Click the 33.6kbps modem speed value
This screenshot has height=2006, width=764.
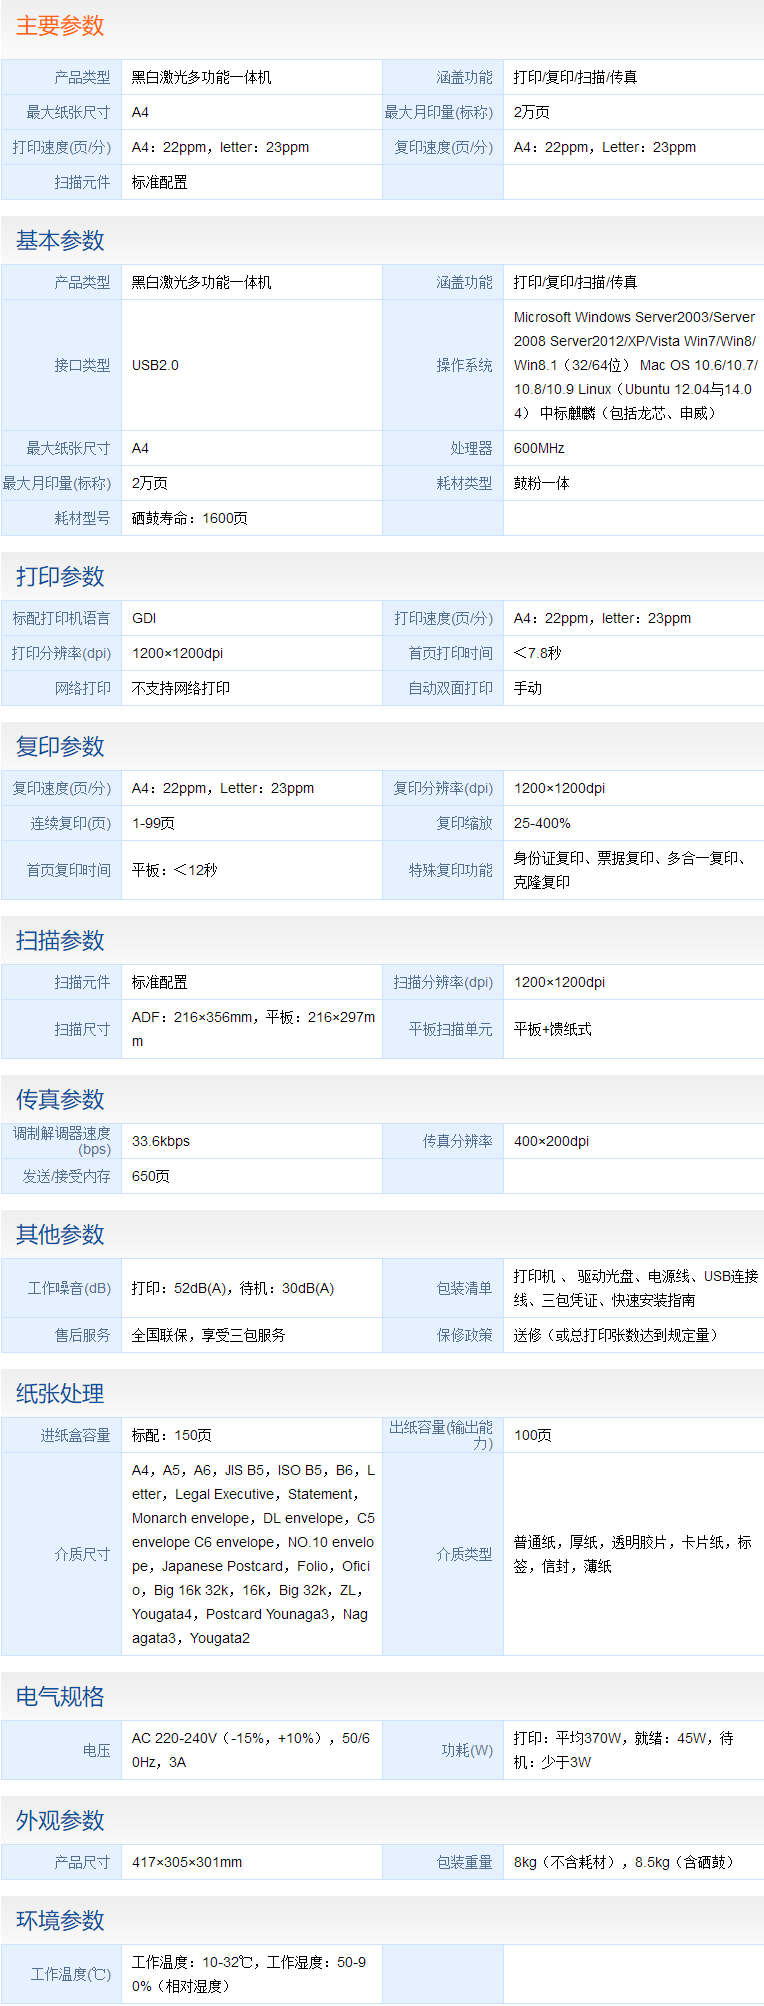tap(161, 1142)
